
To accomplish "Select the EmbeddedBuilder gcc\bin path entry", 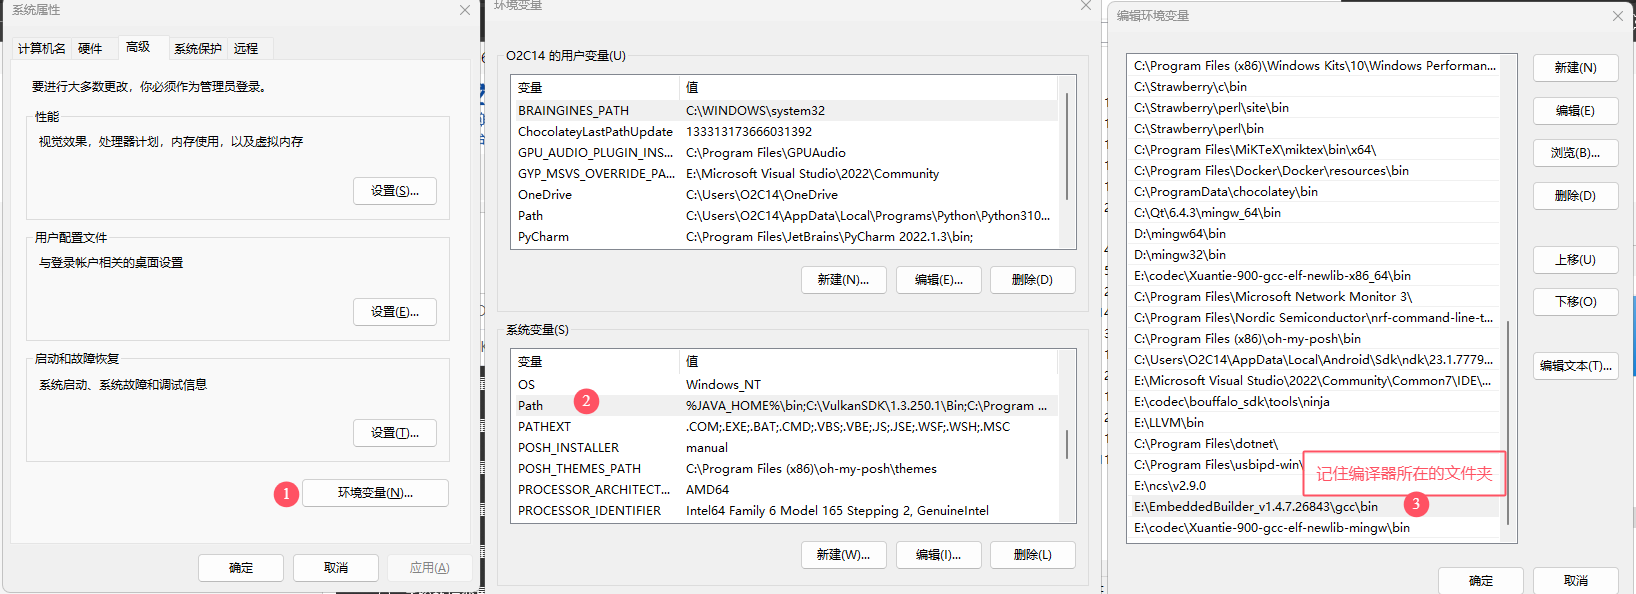I will 1255,507.
